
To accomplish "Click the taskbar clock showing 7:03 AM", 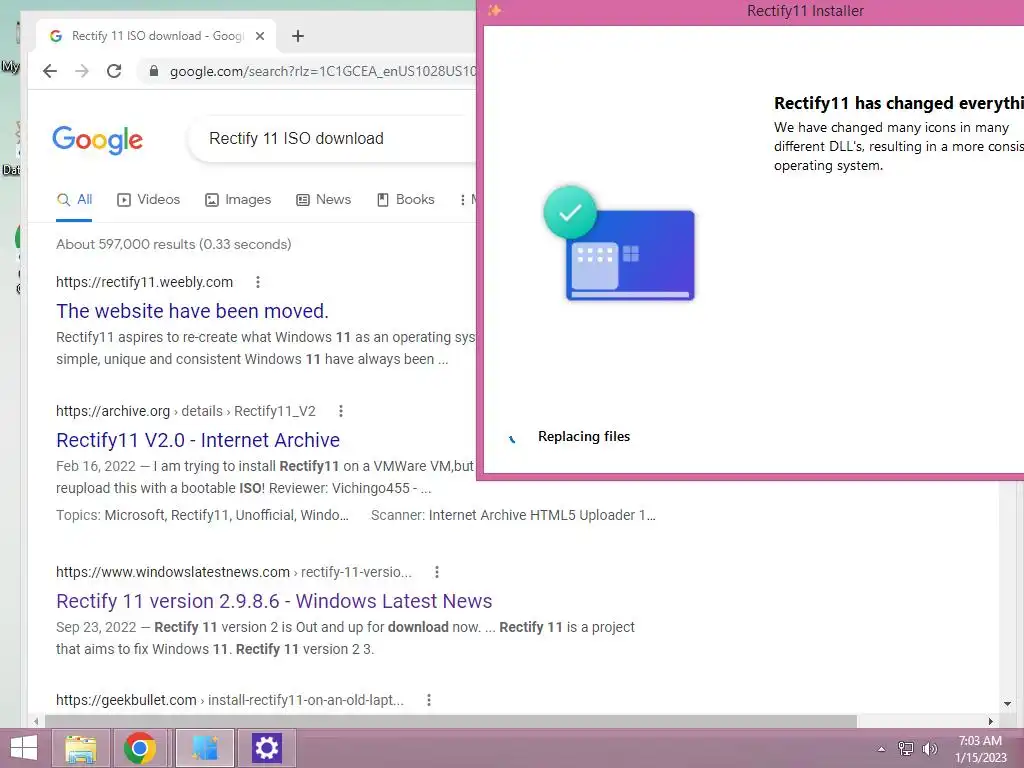I will (x=980, y=749).
